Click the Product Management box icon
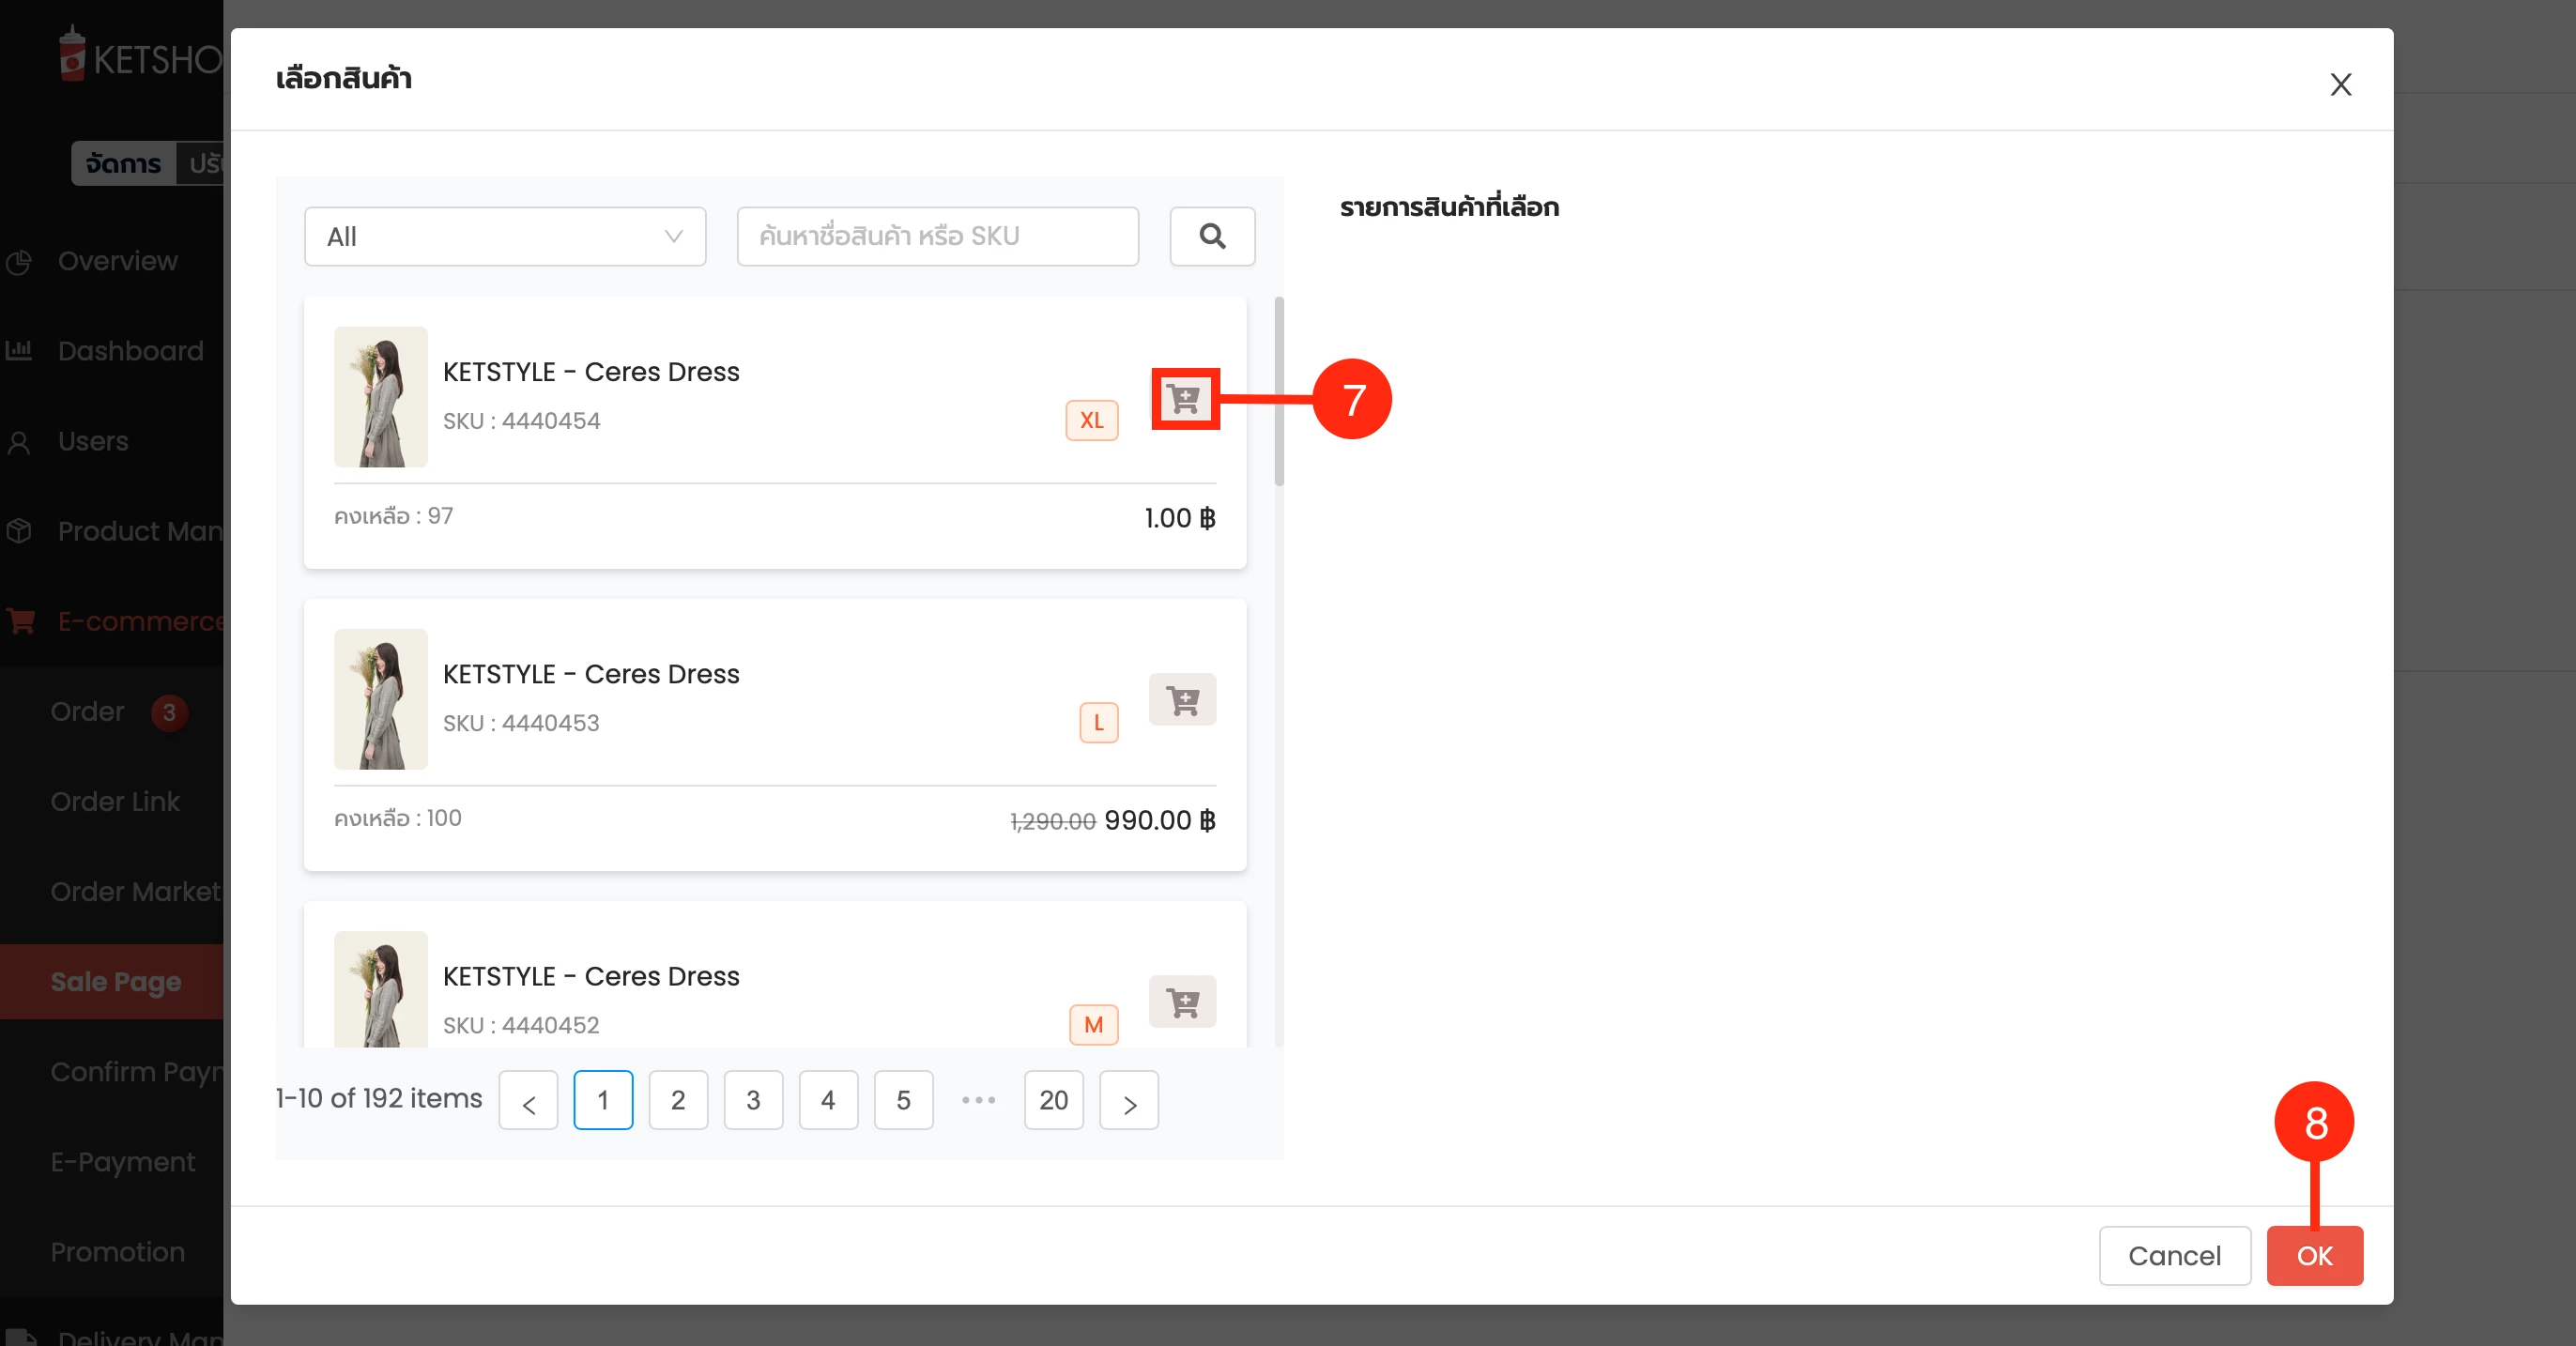The image size is (2576, 1346). pos(19,531)
